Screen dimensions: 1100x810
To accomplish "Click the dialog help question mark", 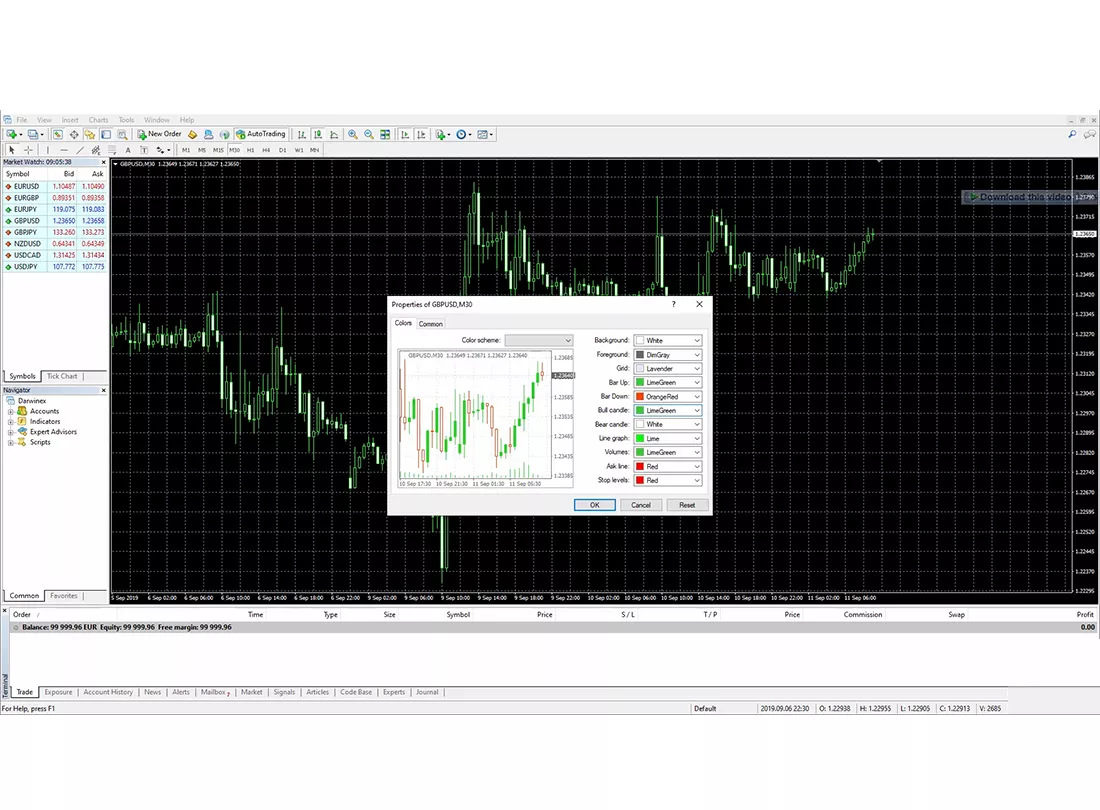I will tap(673, 304).
